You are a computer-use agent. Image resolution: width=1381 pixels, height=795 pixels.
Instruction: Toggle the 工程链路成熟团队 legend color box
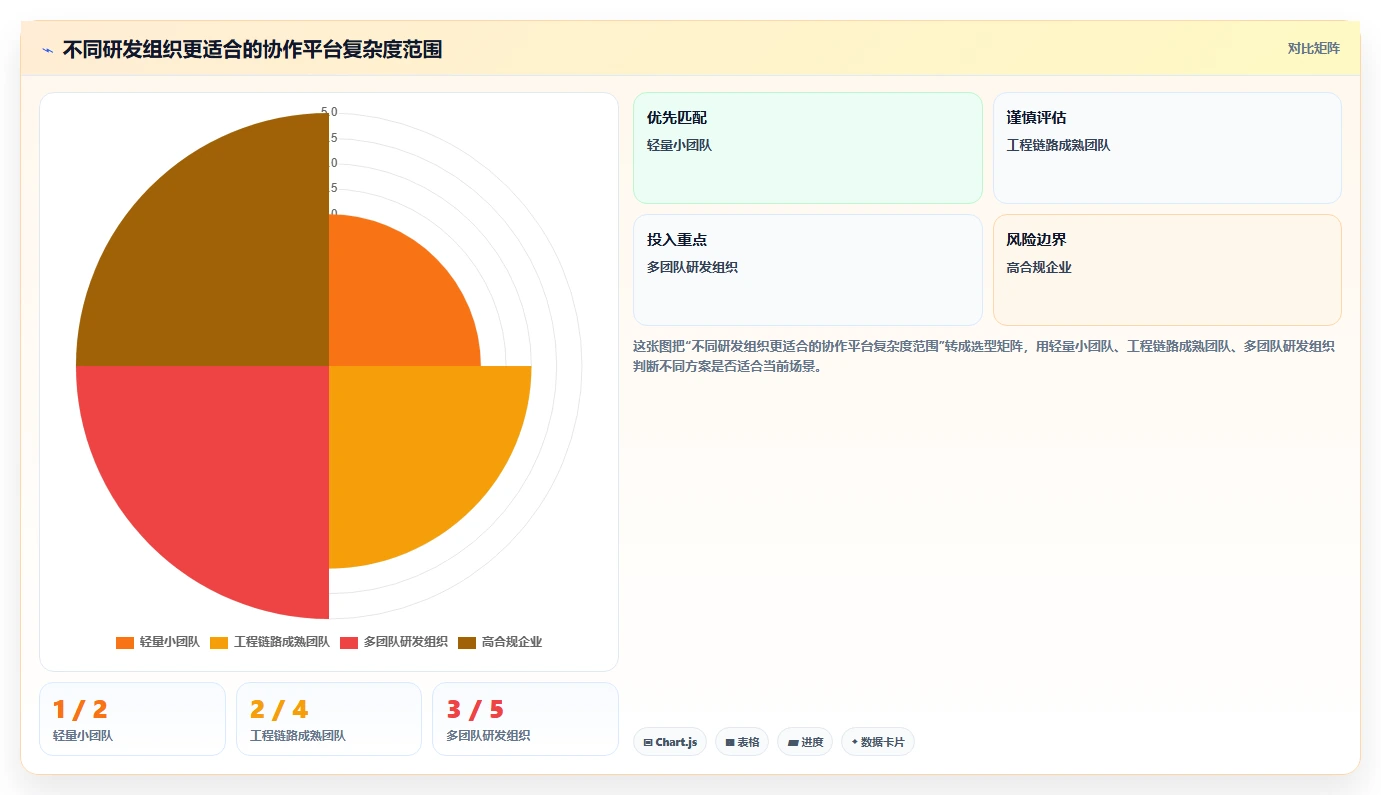coord(219,642)
